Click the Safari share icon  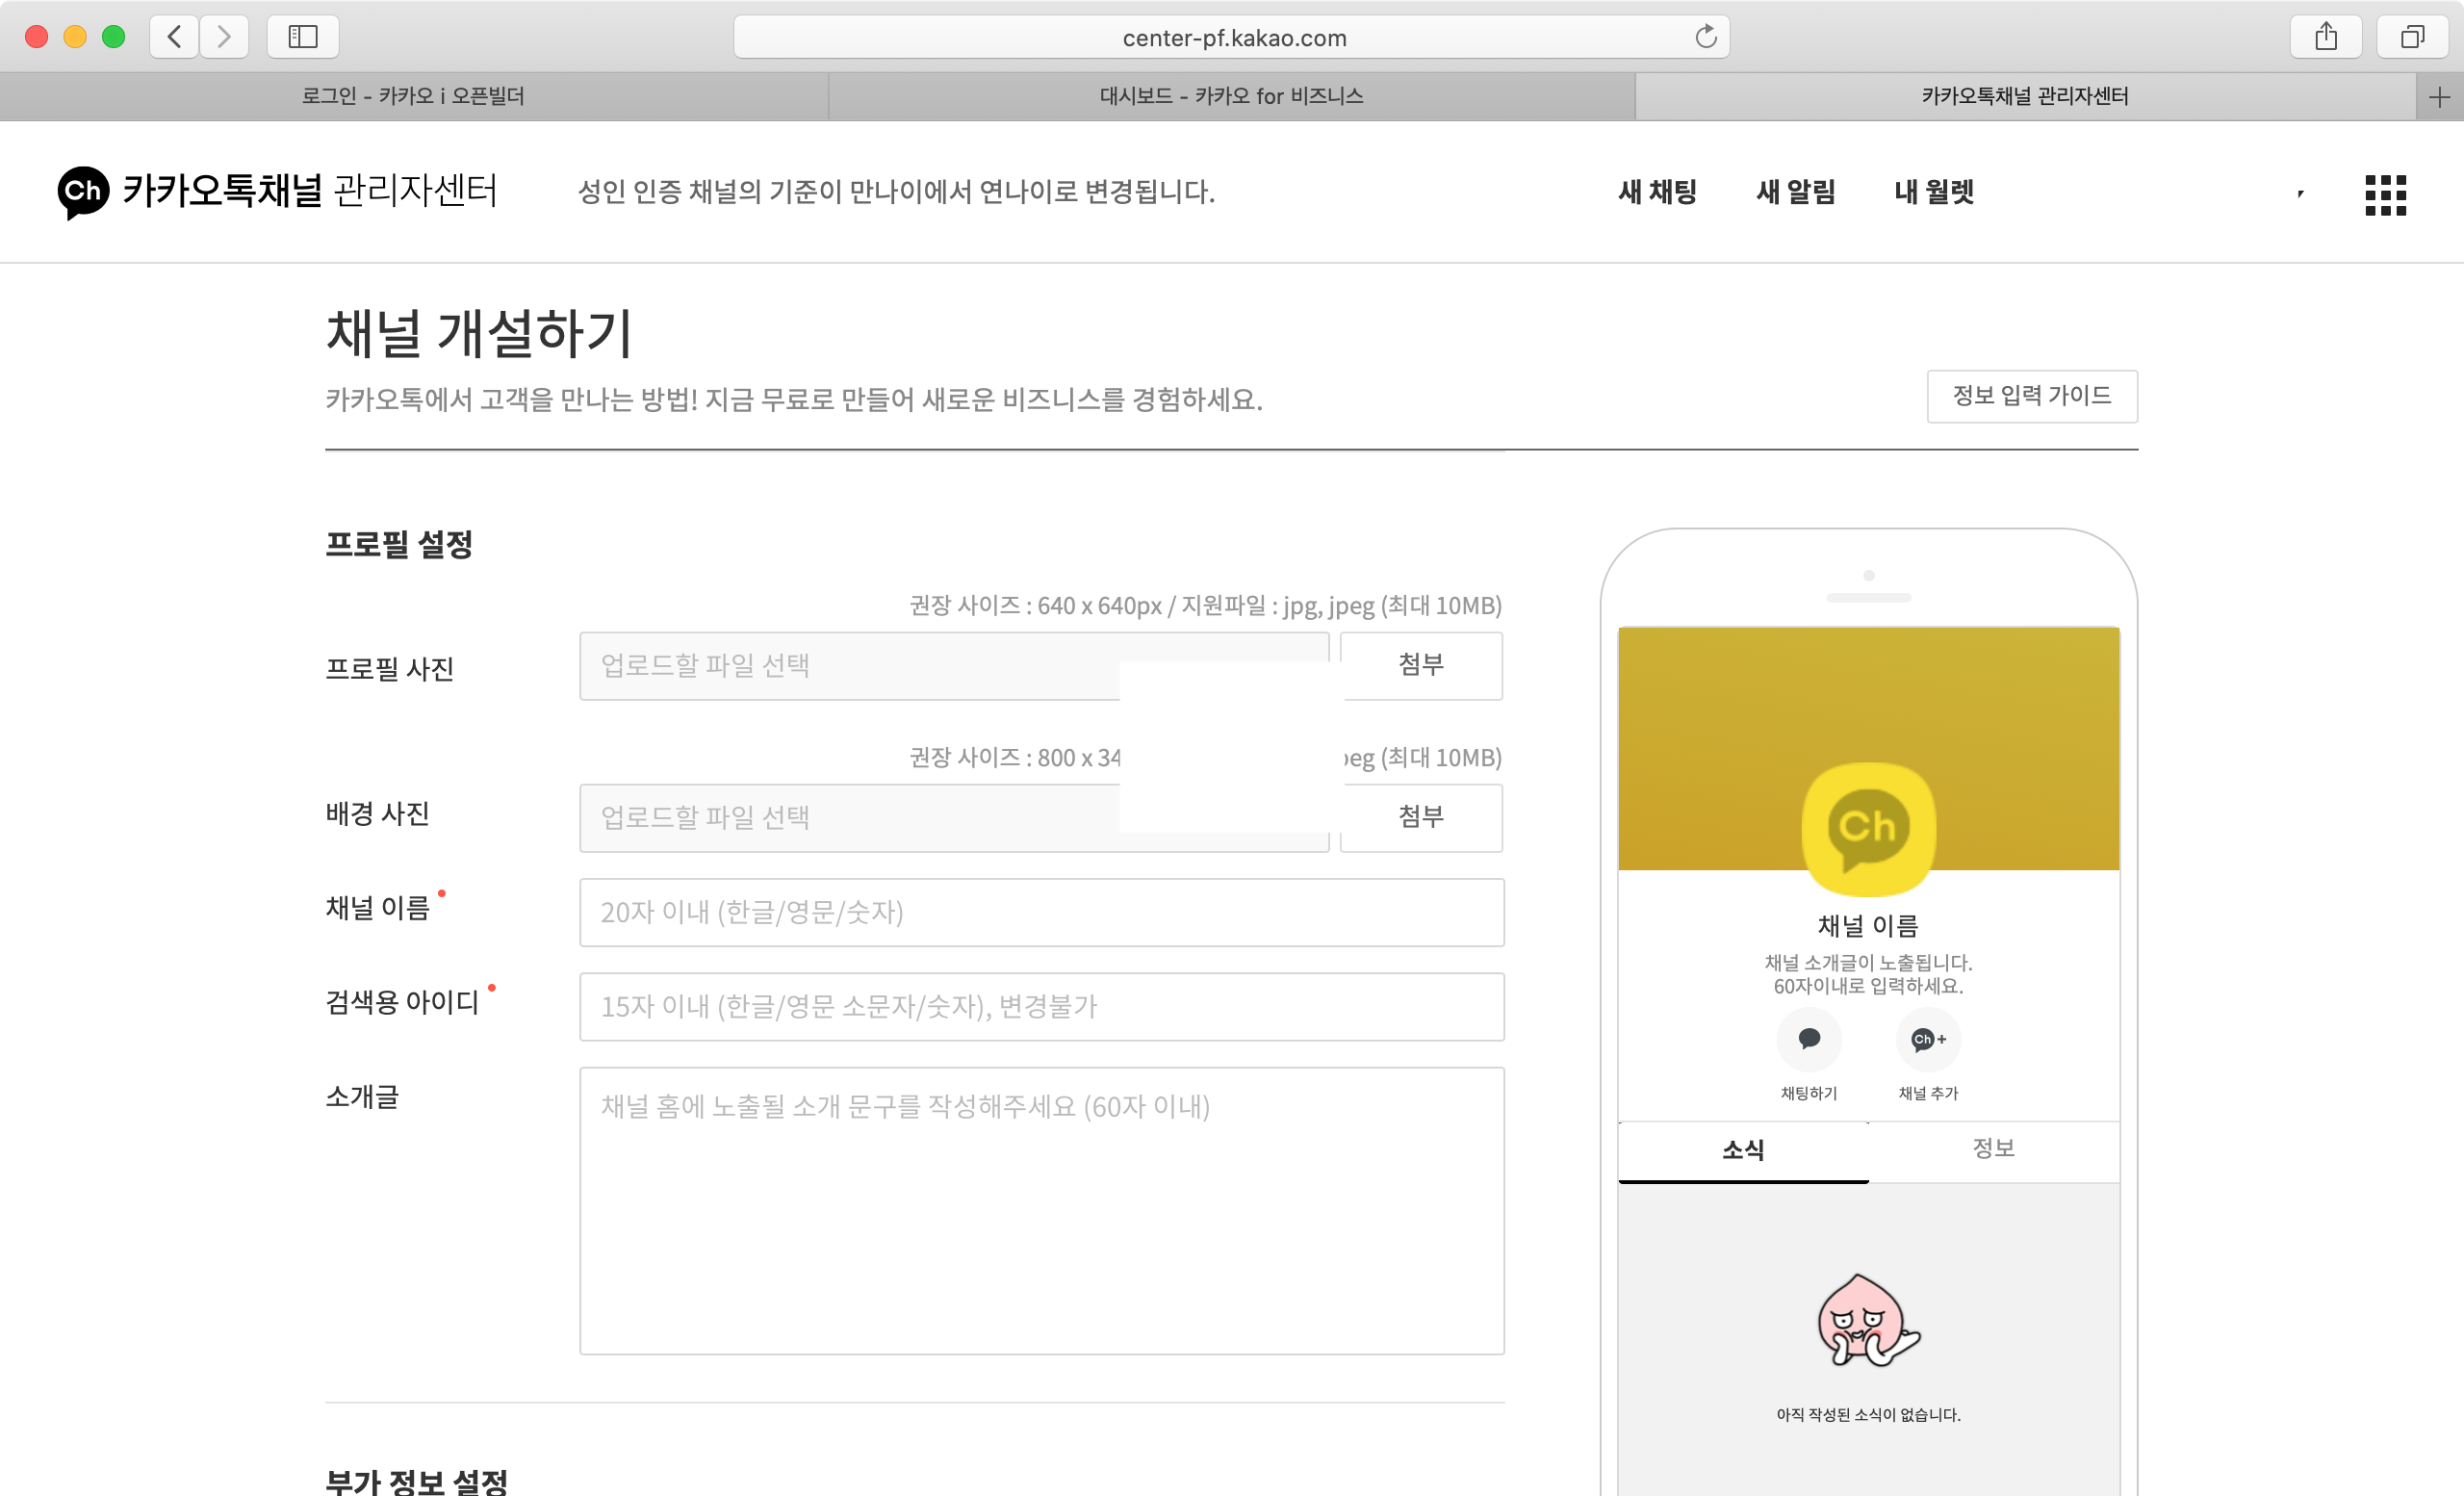[2325, 37]
